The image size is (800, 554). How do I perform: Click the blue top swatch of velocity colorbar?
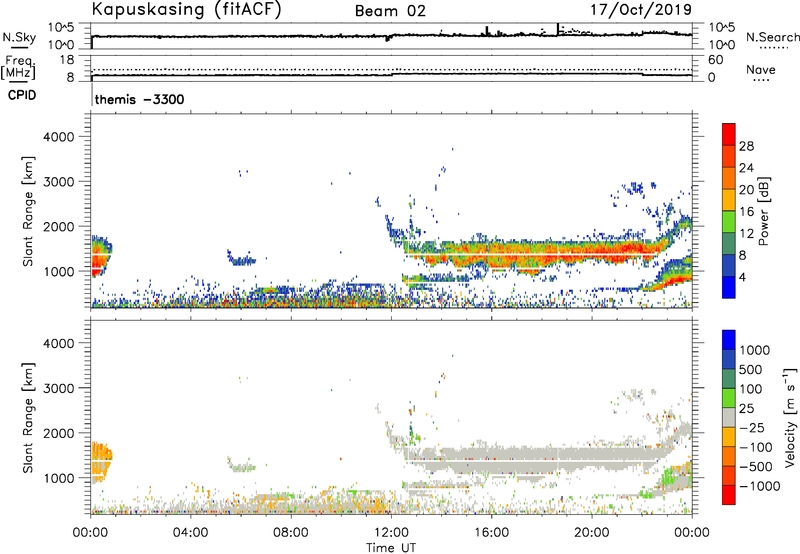[729, 340]
